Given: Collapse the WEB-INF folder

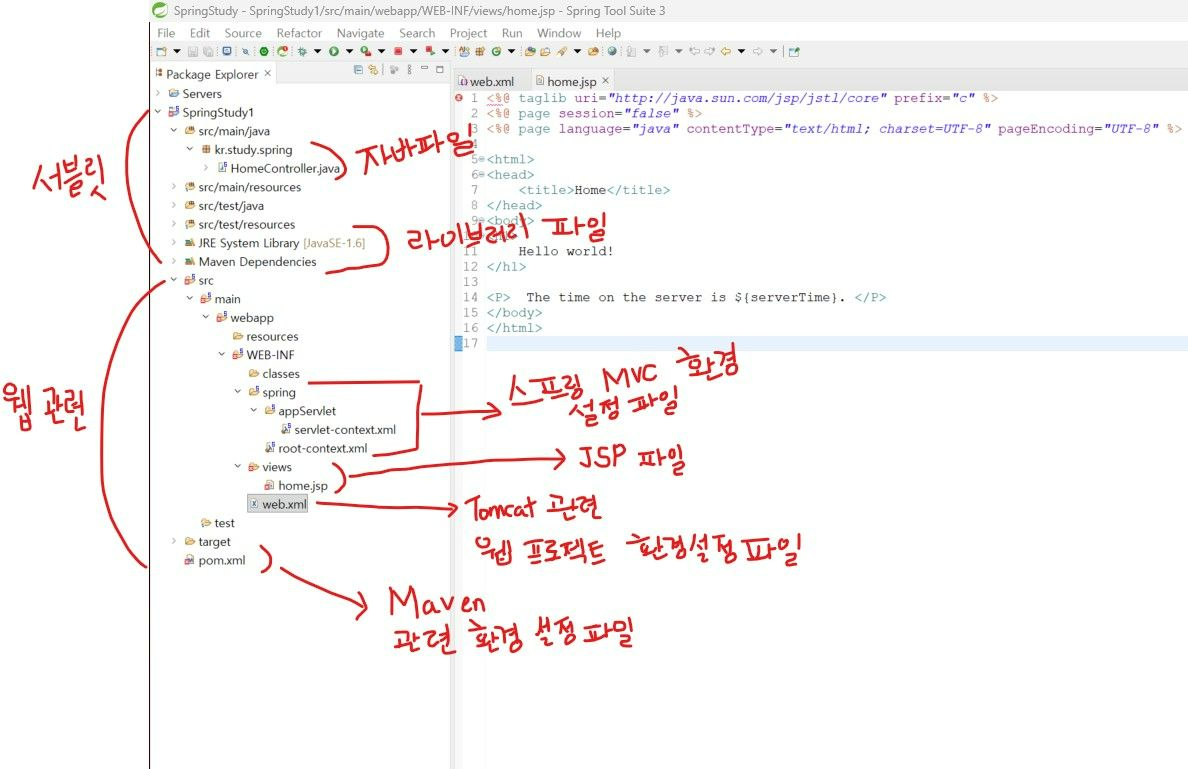Looking at the screenshot, I should click(221, 355).
